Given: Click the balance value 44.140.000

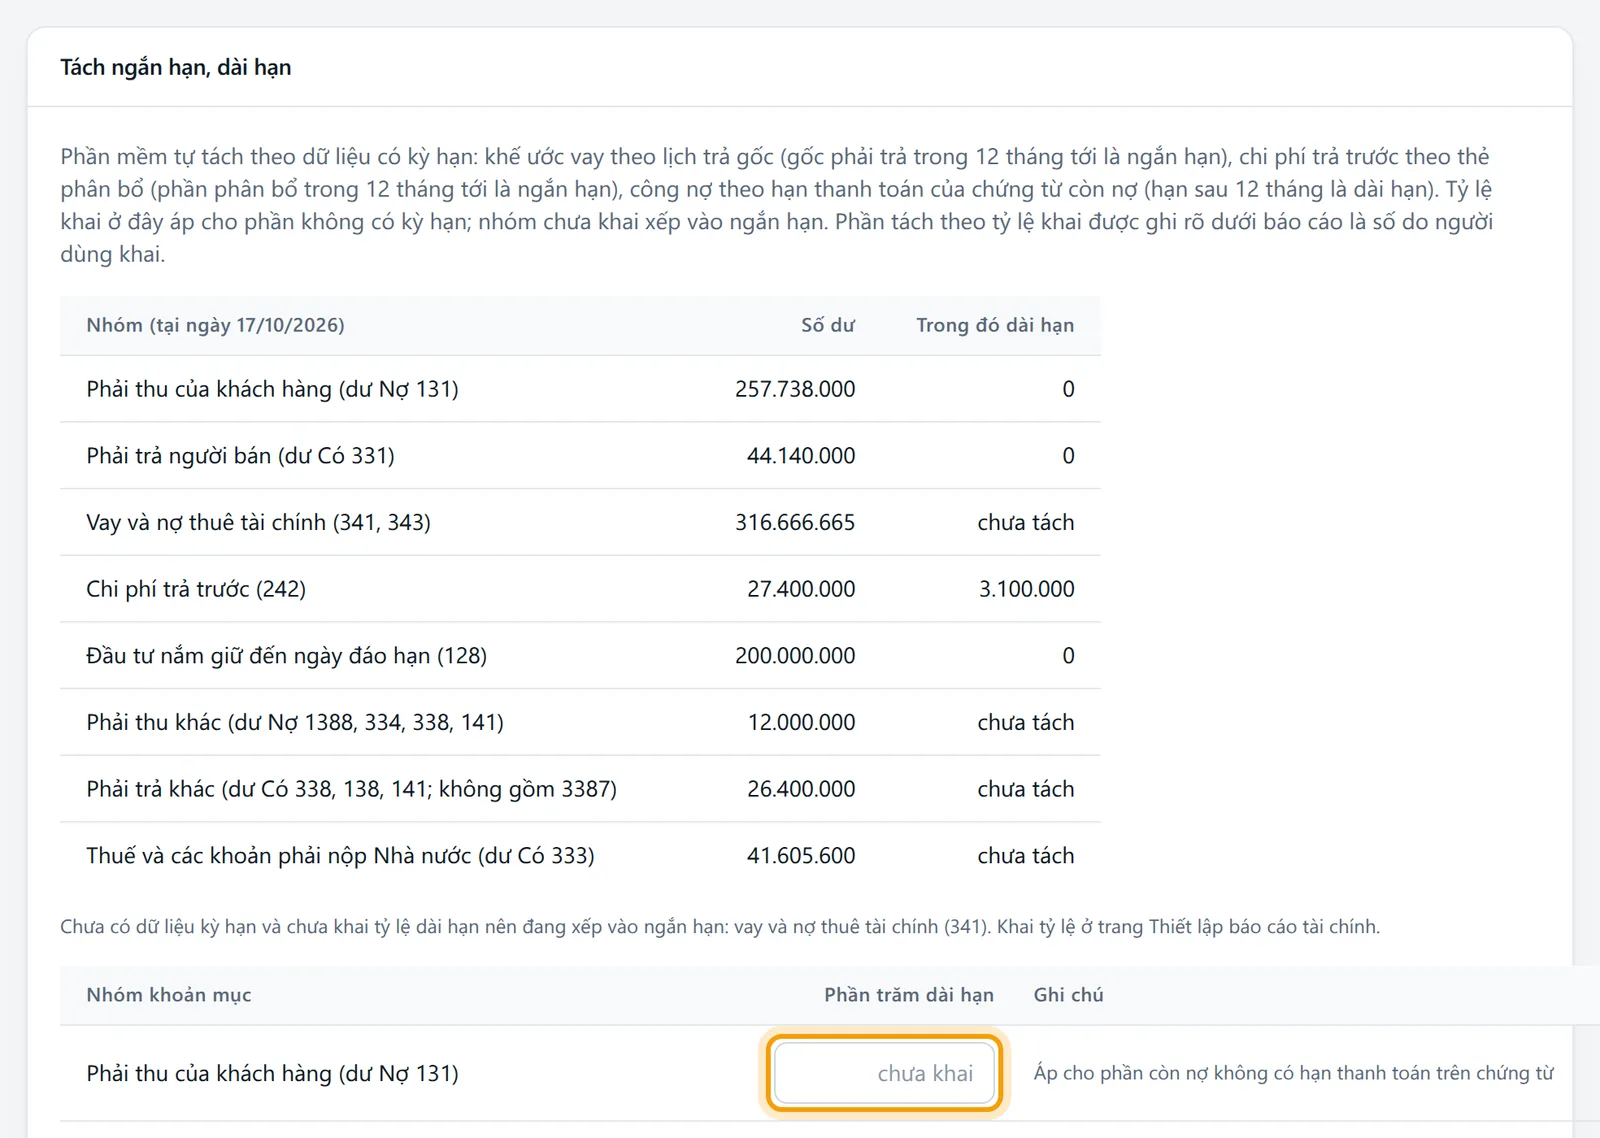Looking at the screenshot, I should (801, 456).
